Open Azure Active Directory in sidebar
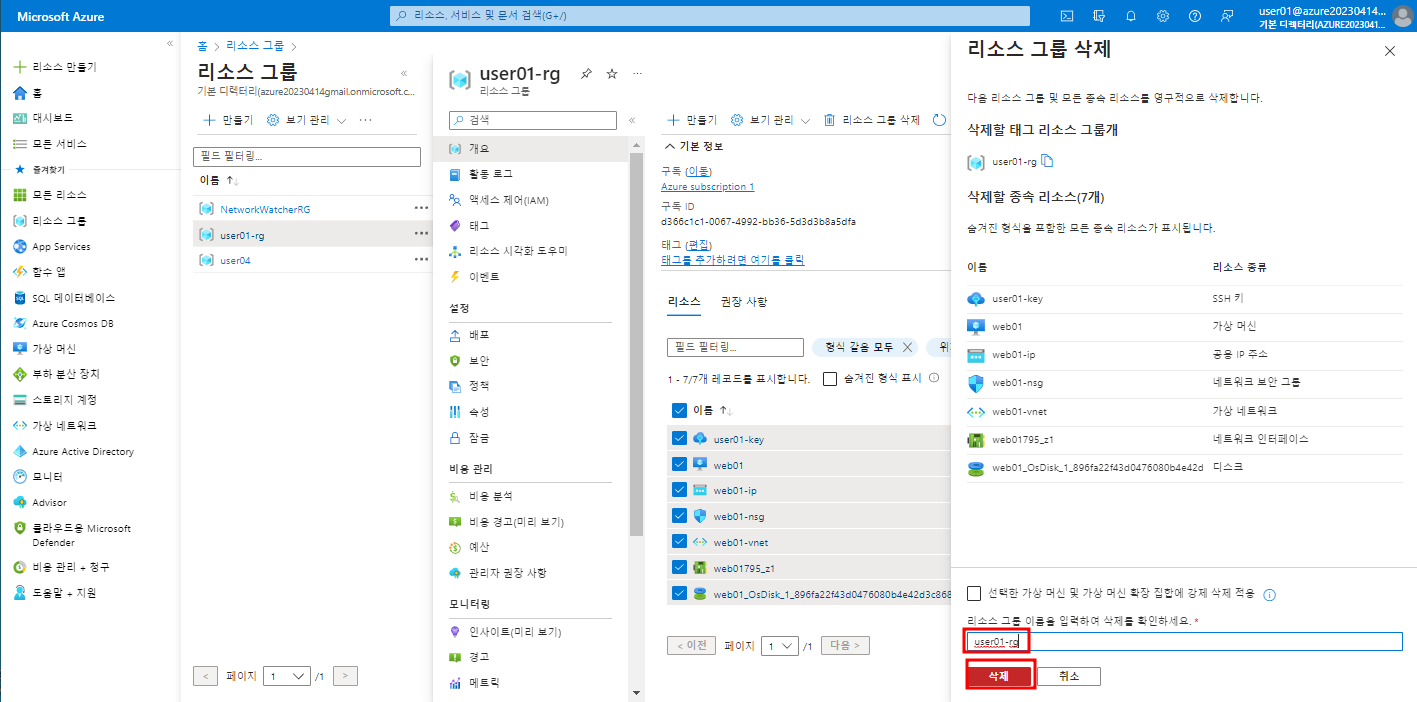The height and width of the screenshot is (702, 1417). [82, 451]
